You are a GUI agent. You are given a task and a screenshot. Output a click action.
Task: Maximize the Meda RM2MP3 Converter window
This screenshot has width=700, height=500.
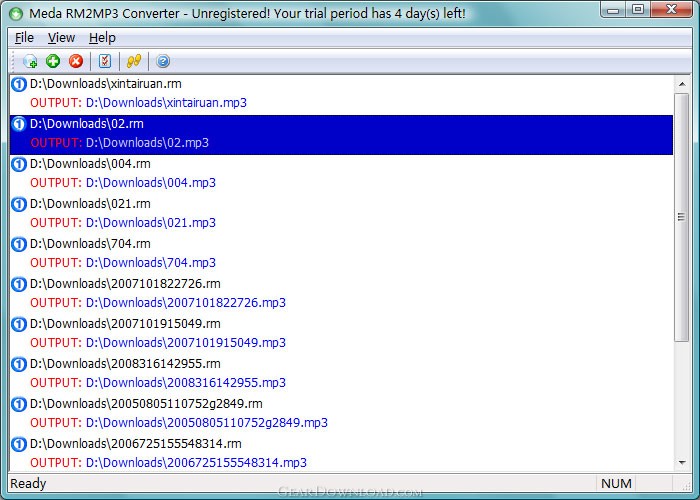coord(638,10)
